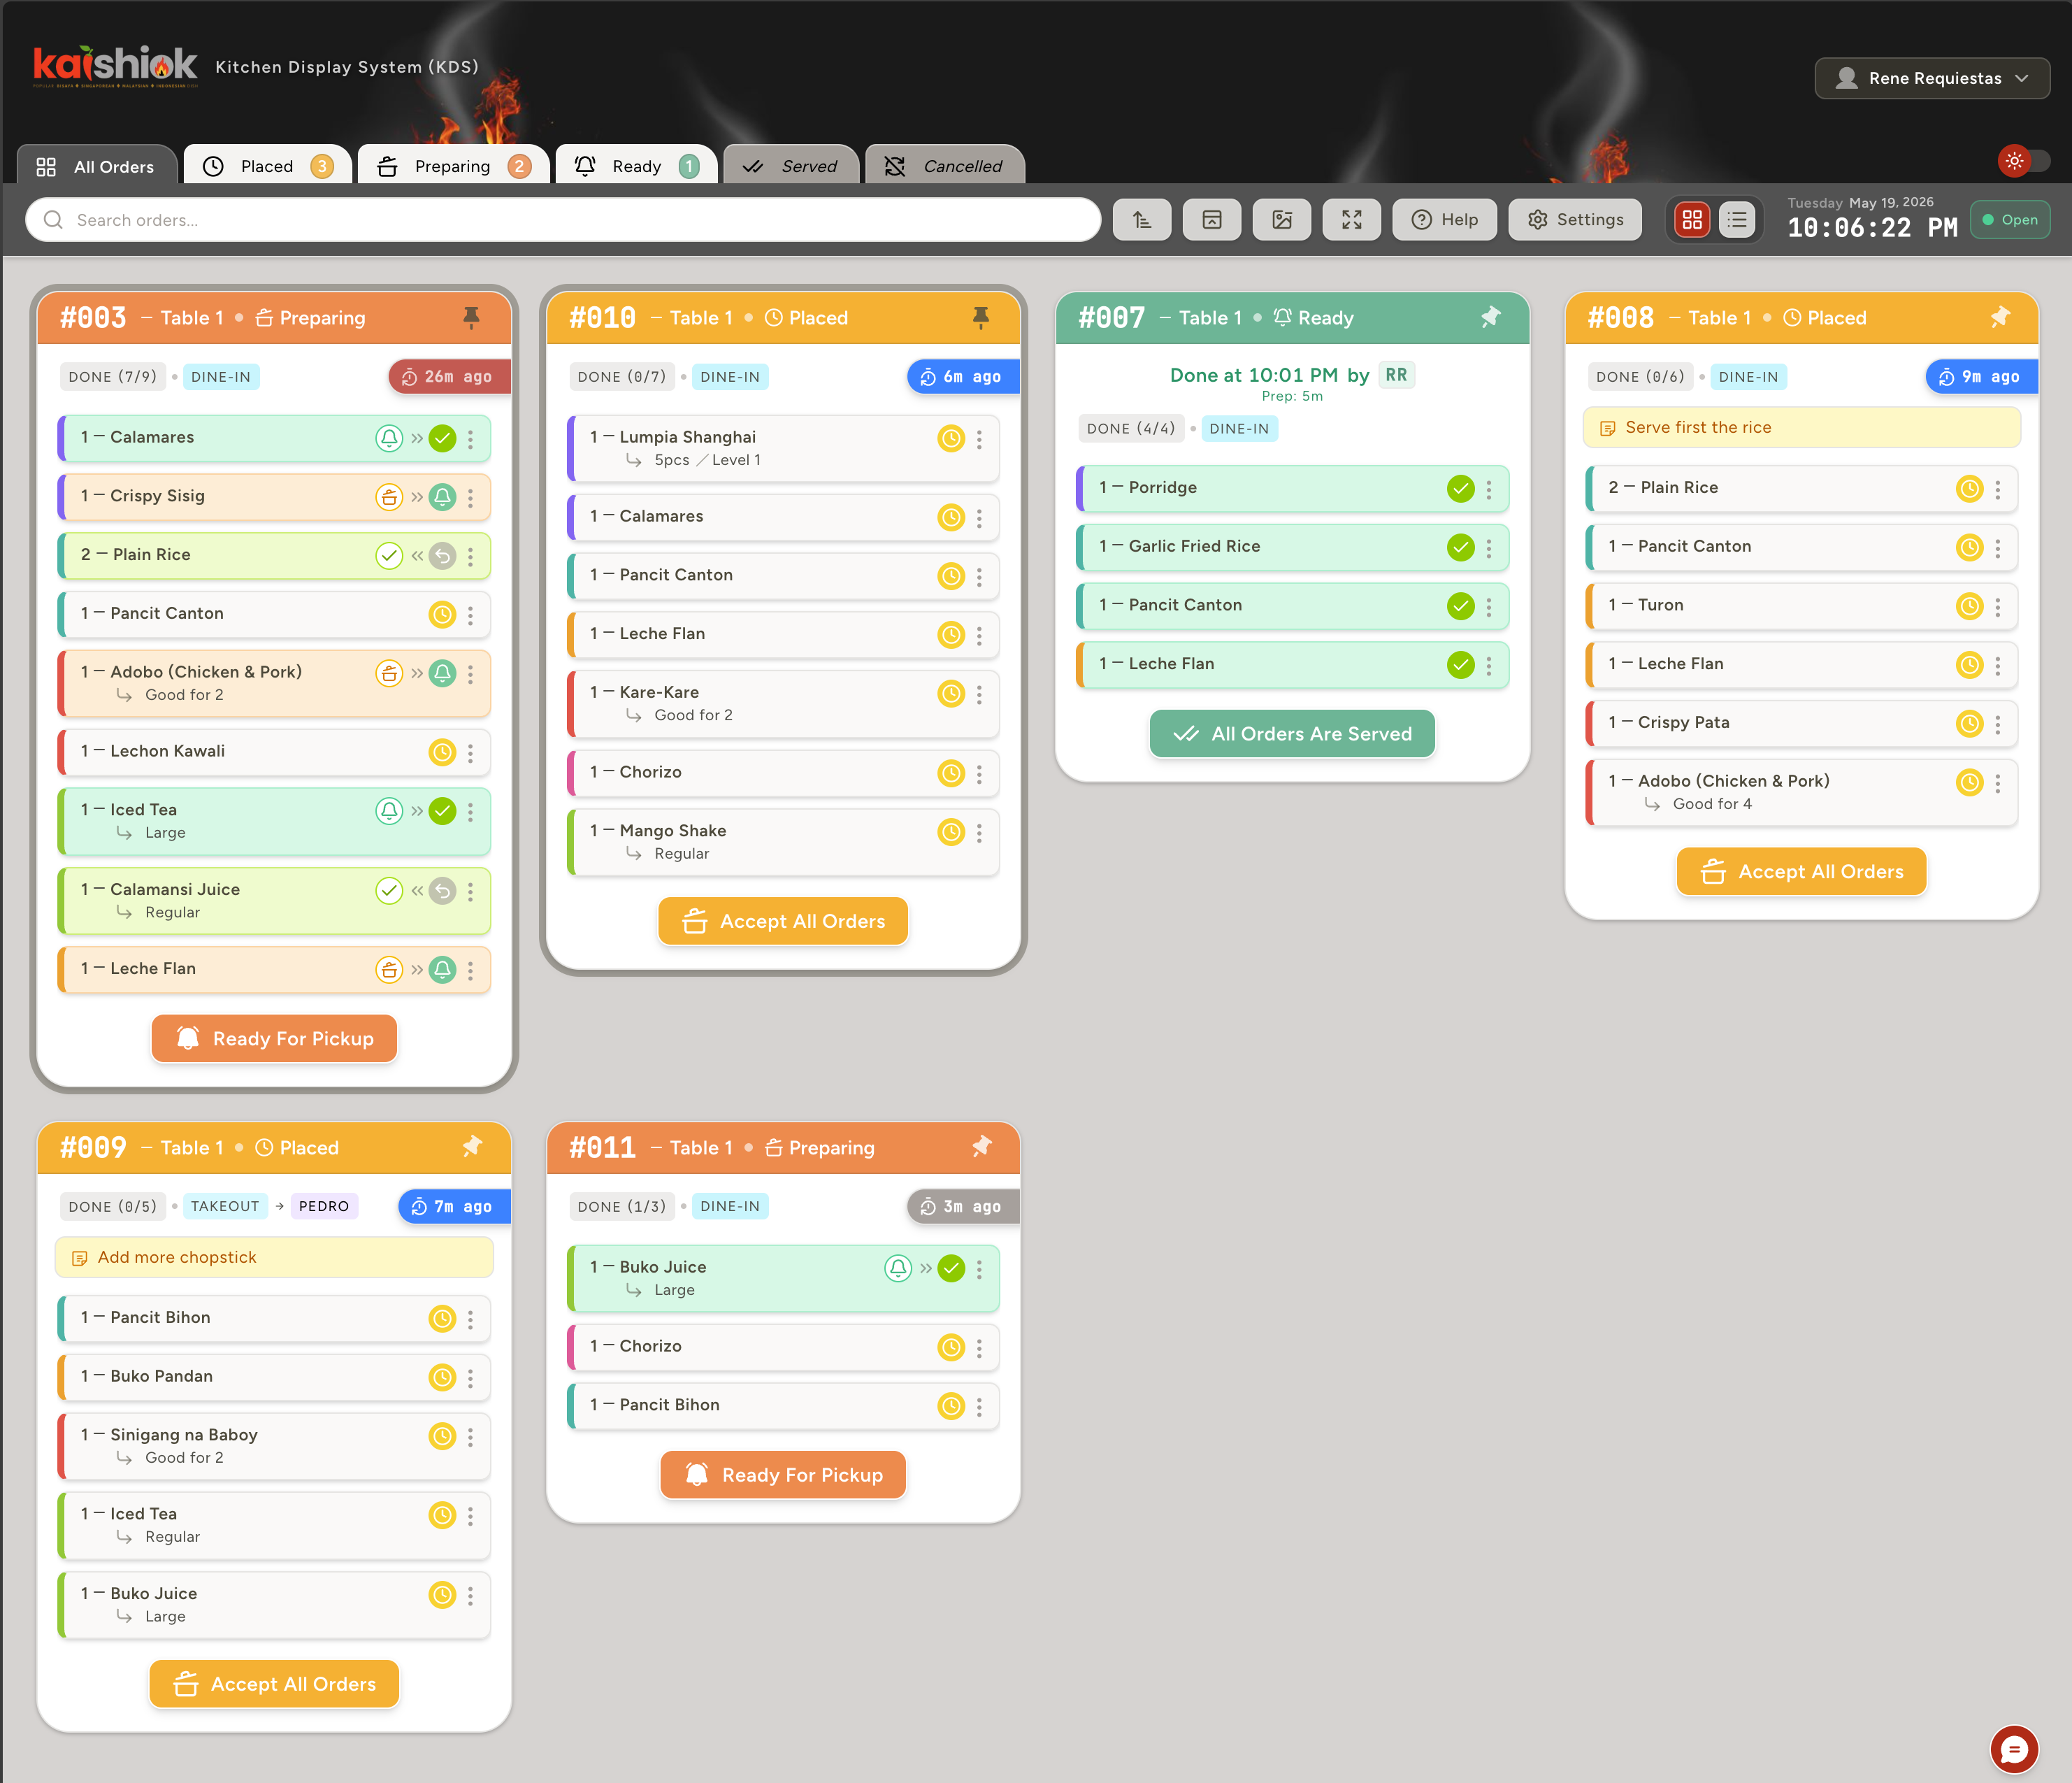Screen dimensions: 2072x1783
Task: Click the green Open store status badge
Action: click(2010, 220)
